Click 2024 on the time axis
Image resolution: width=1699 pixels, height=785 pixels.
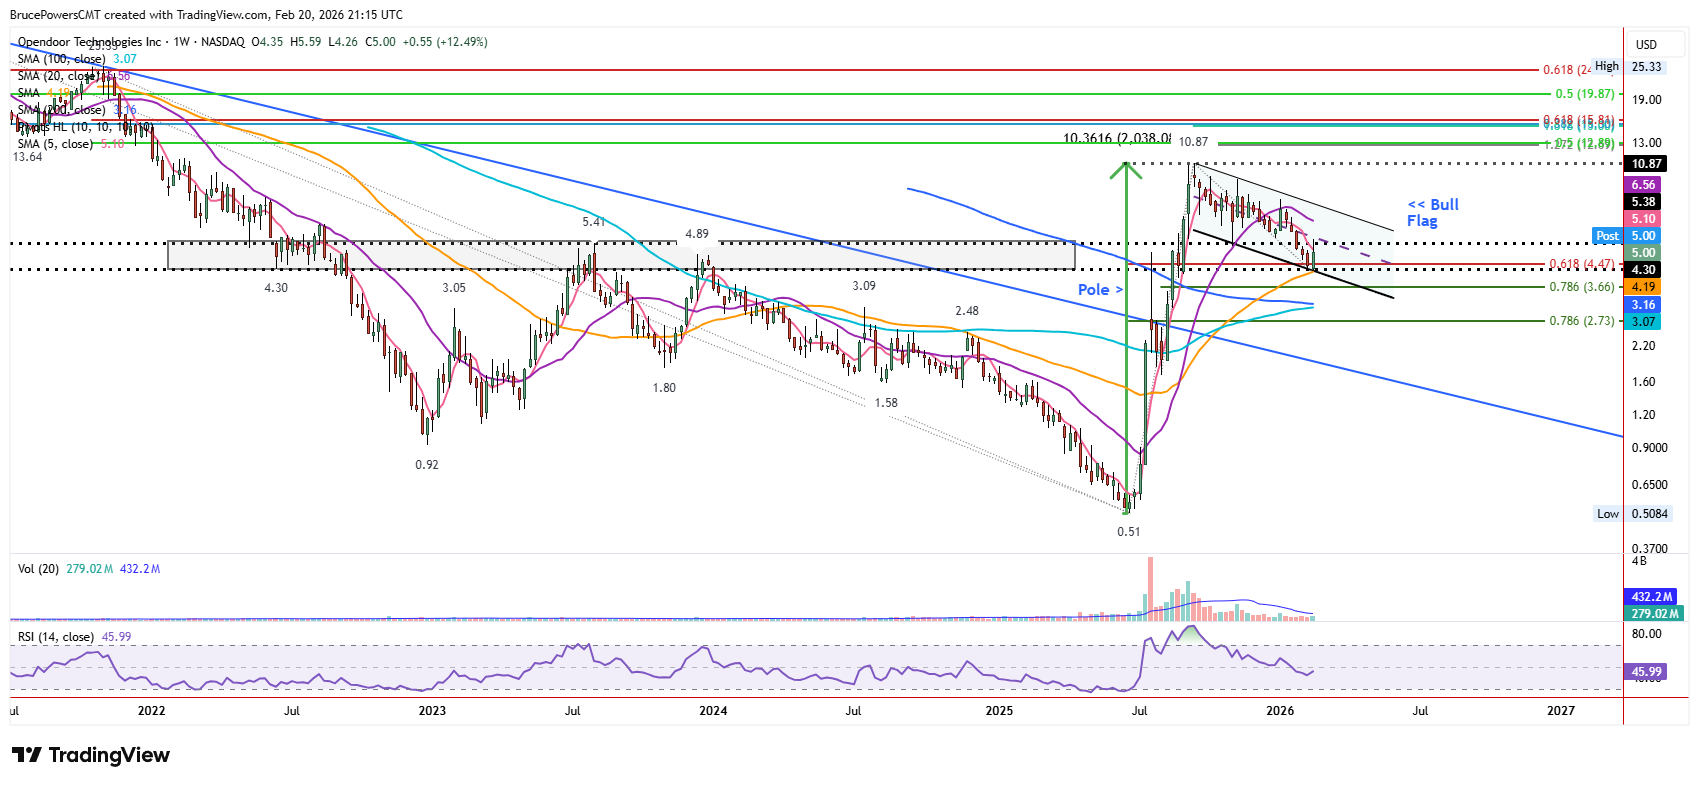tap(713, 711)
